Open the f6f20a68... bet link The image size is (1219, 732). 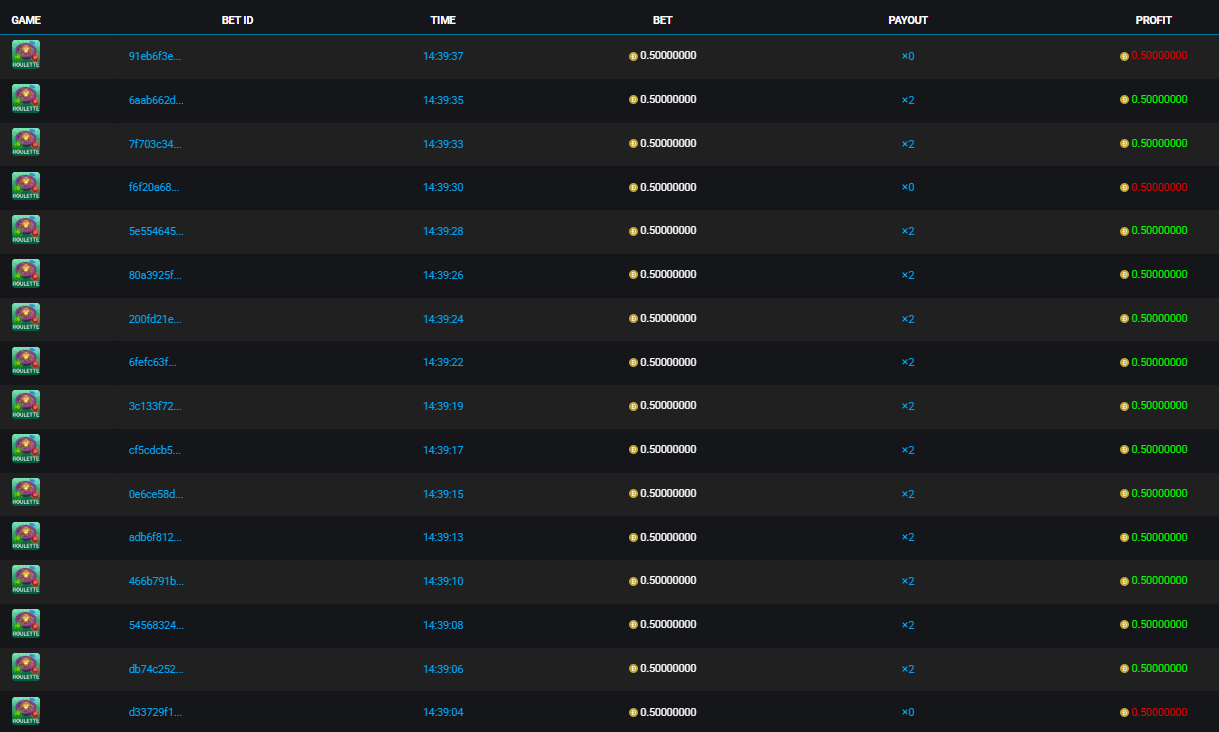point(155,187)
